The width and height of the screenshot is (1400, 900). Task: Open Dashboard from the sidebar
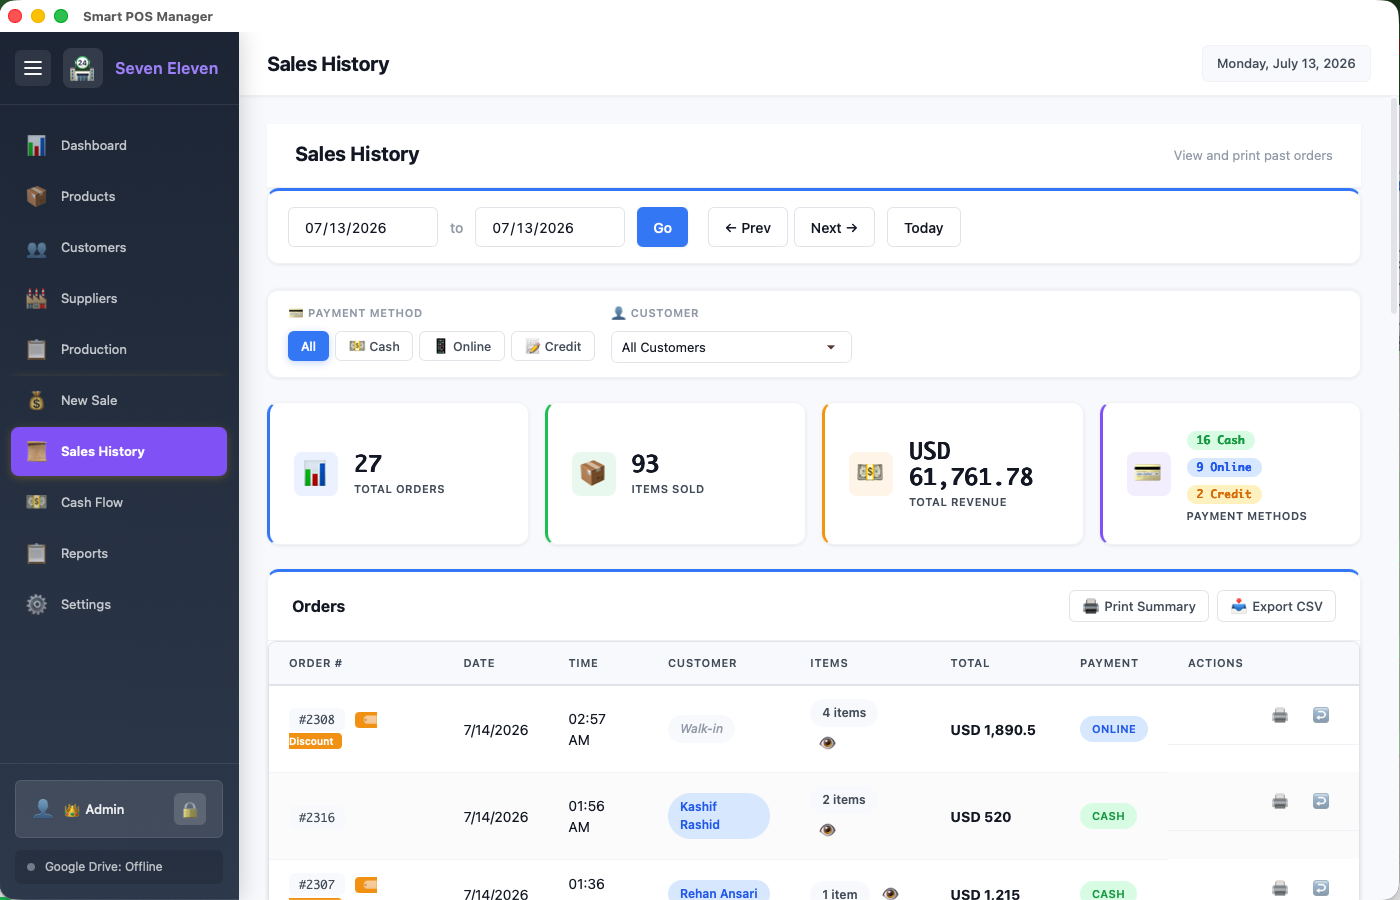click(x=119, y=145)
